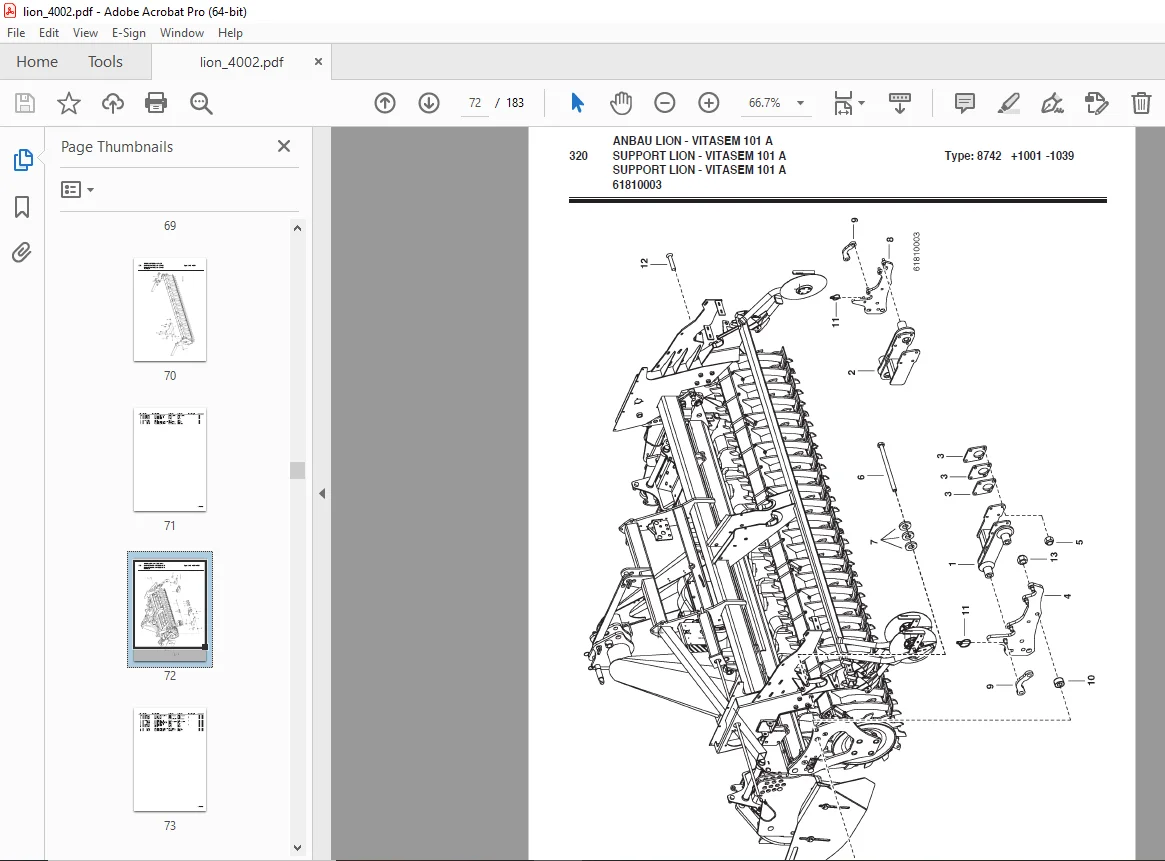The width and height of the screenshot is (1165, 861).
Task: Open the Window menu
Action: point(182,33)
